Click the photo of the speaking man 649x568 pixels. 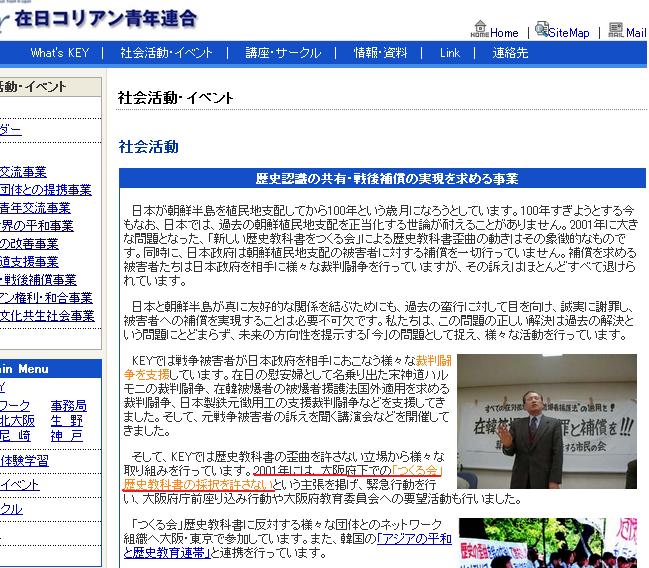coord(547,421)
